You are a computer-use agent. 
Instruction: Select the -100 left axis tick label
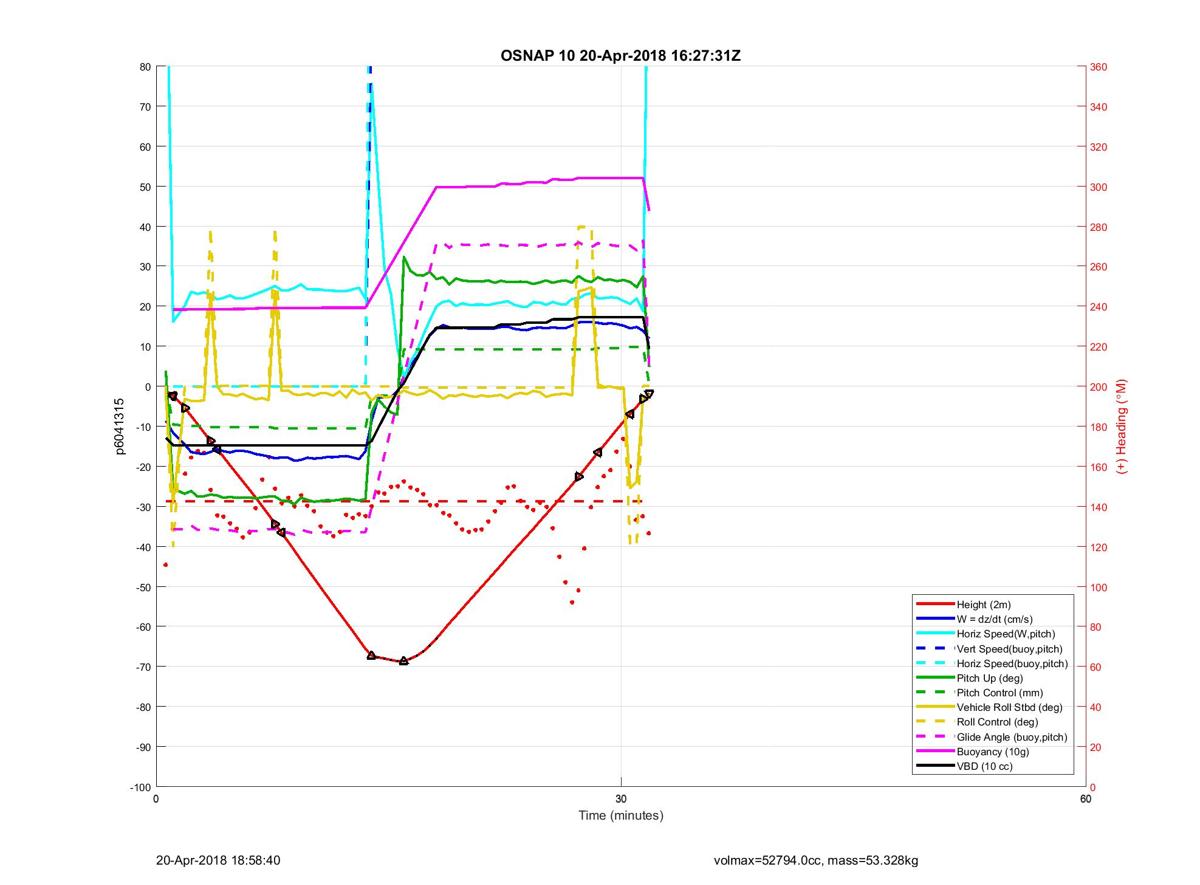(139, 787)
